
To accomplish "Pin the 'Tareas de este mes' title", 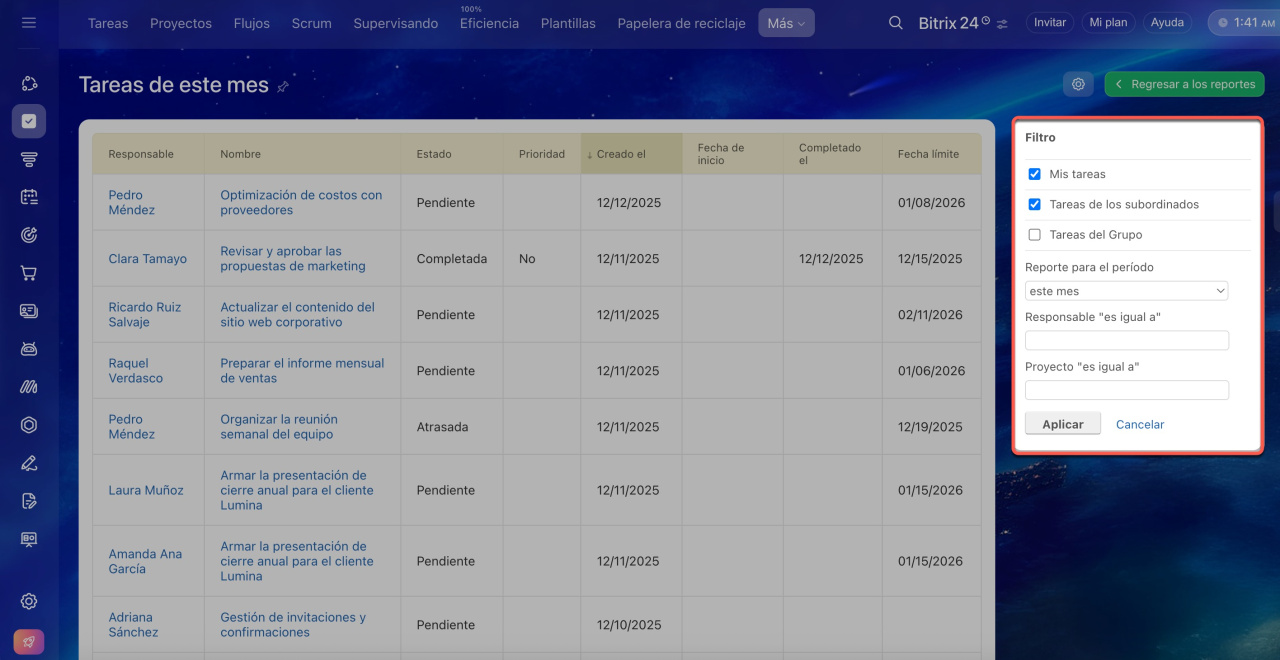I will (283, 87).
